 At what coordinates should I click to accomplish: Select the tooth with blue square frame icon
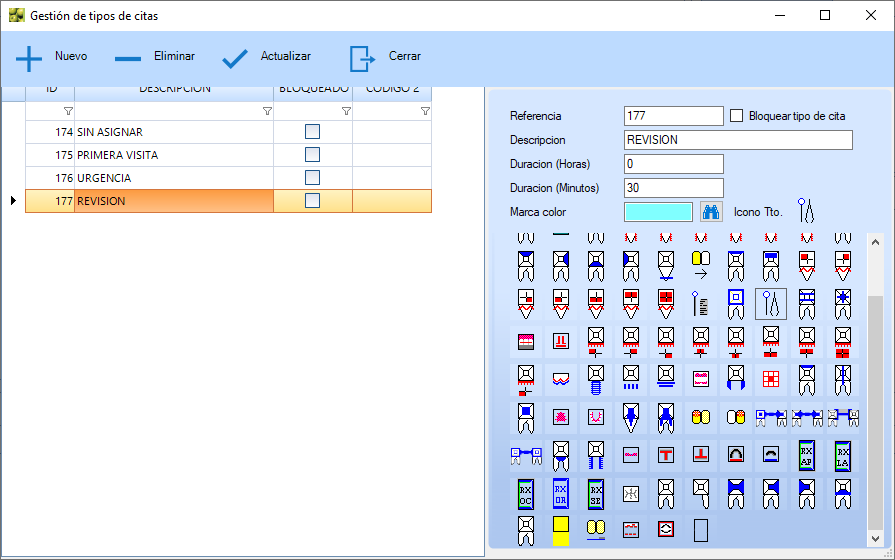point(736,304)
